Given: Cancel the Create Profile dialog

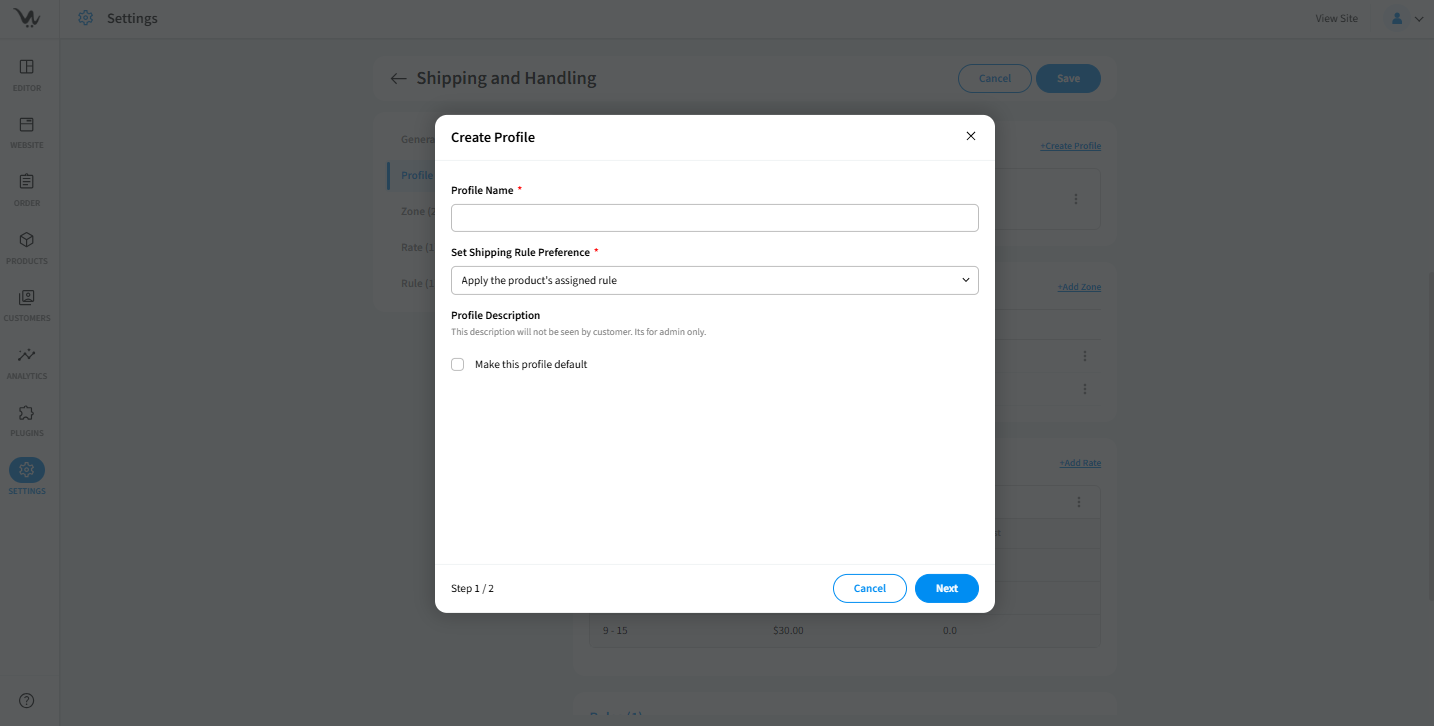Looking at the screenshot, I should pyautogui.click(x=869, y=589).
